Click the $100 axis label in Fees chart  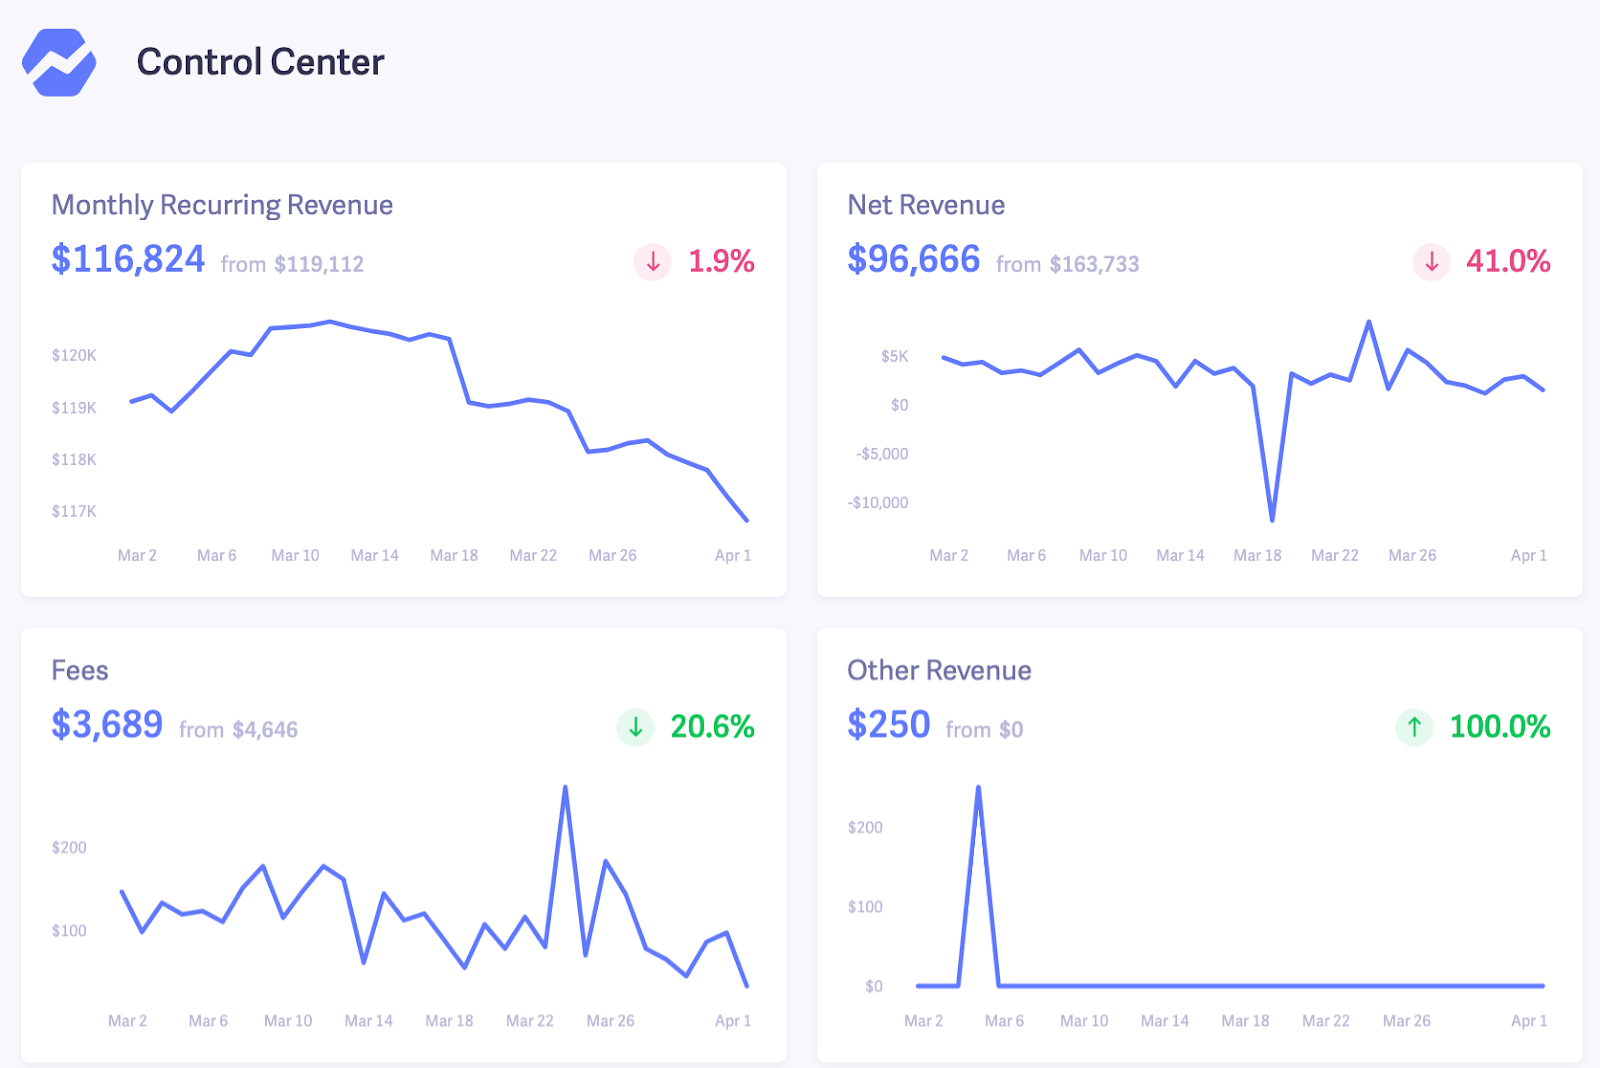[x=69, y=930]
